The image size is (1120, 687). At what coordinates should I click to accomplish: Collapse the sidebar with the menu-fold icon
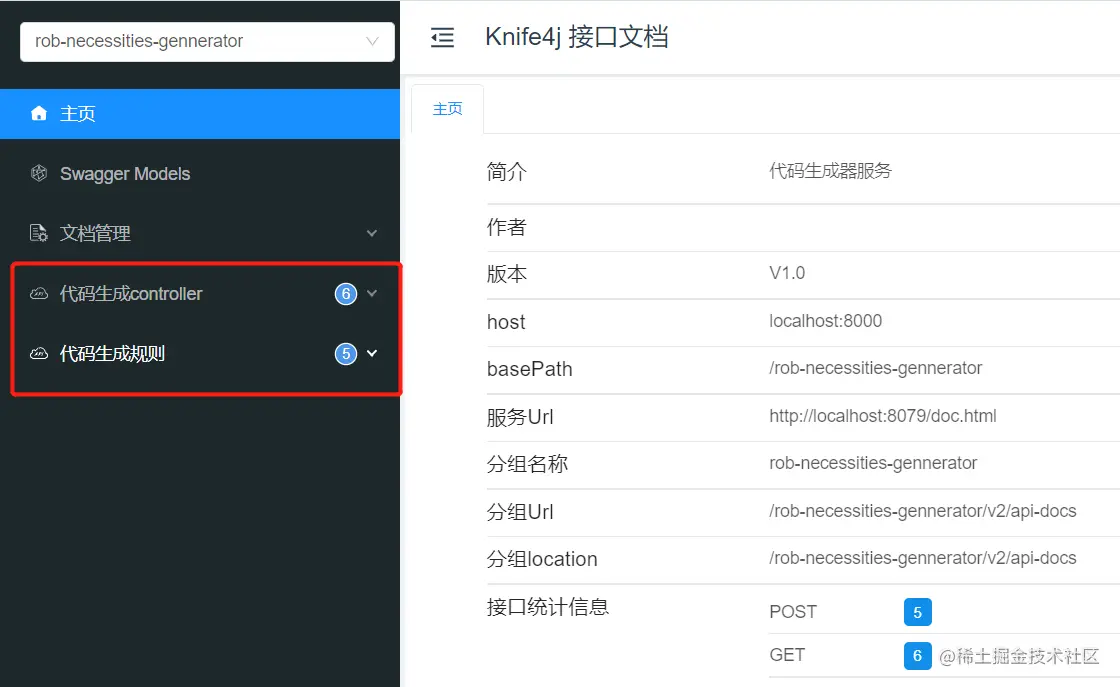[x=442, y=37]
